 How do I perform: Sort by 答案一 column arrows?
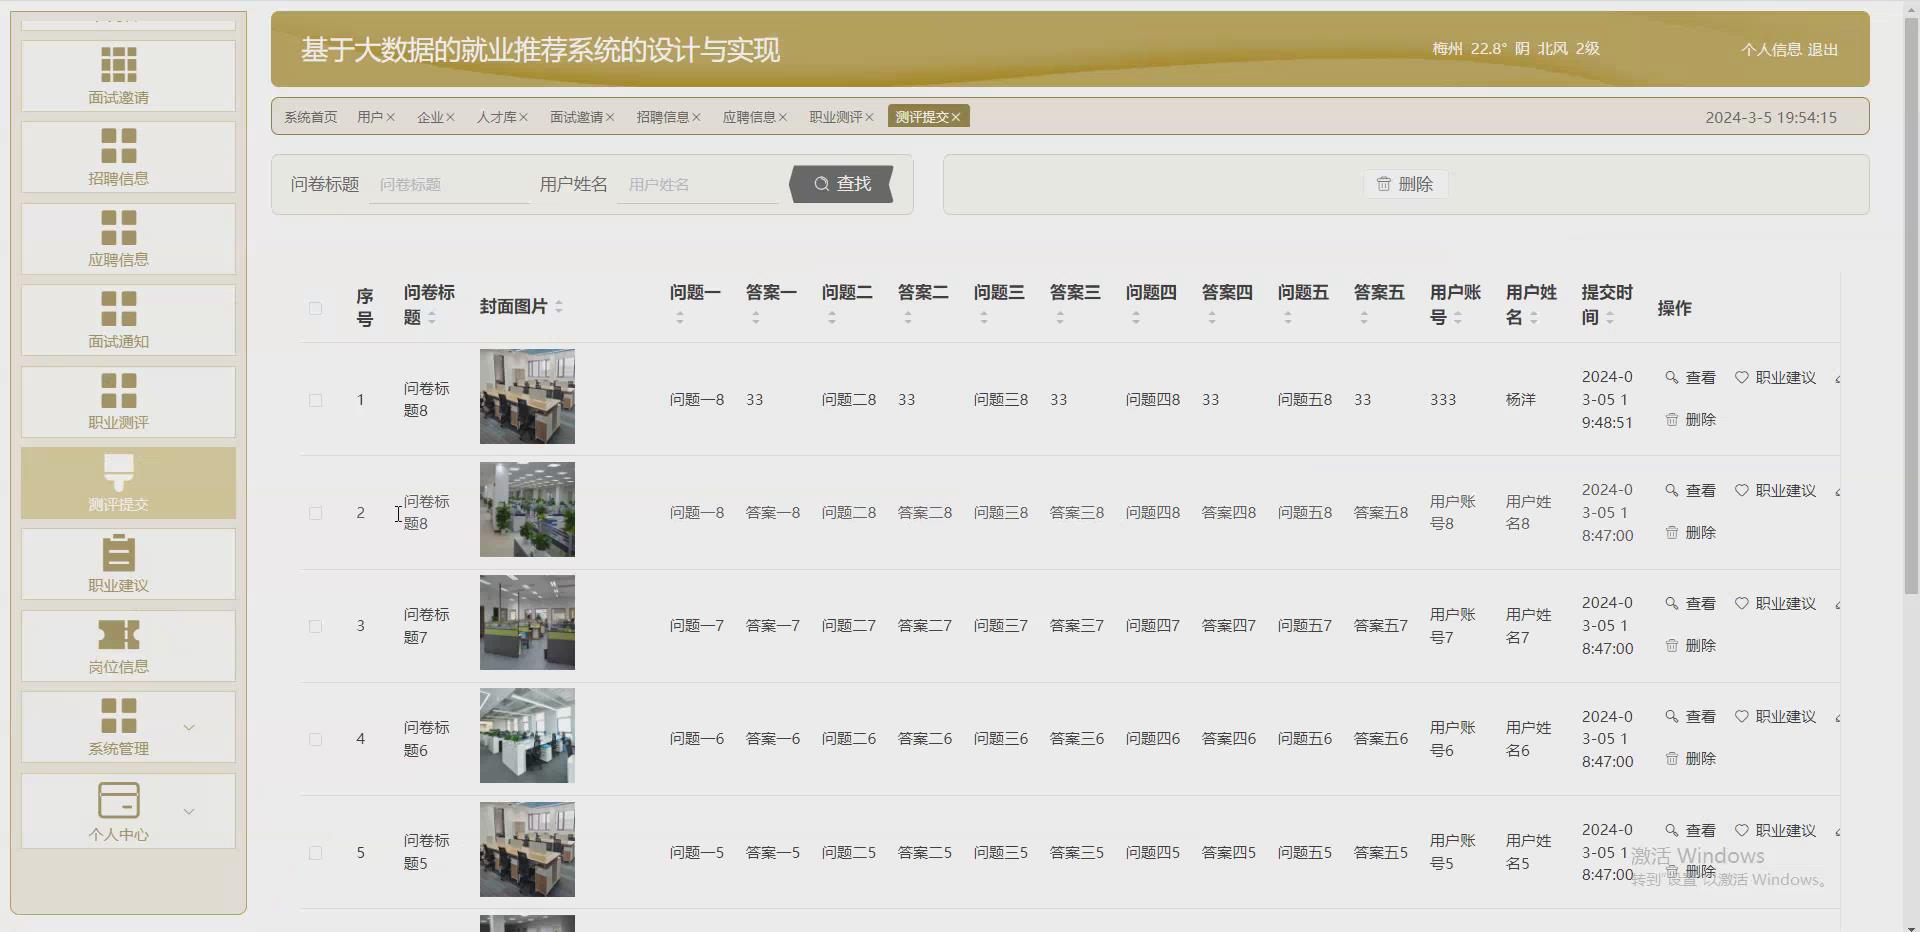point(756,318)
